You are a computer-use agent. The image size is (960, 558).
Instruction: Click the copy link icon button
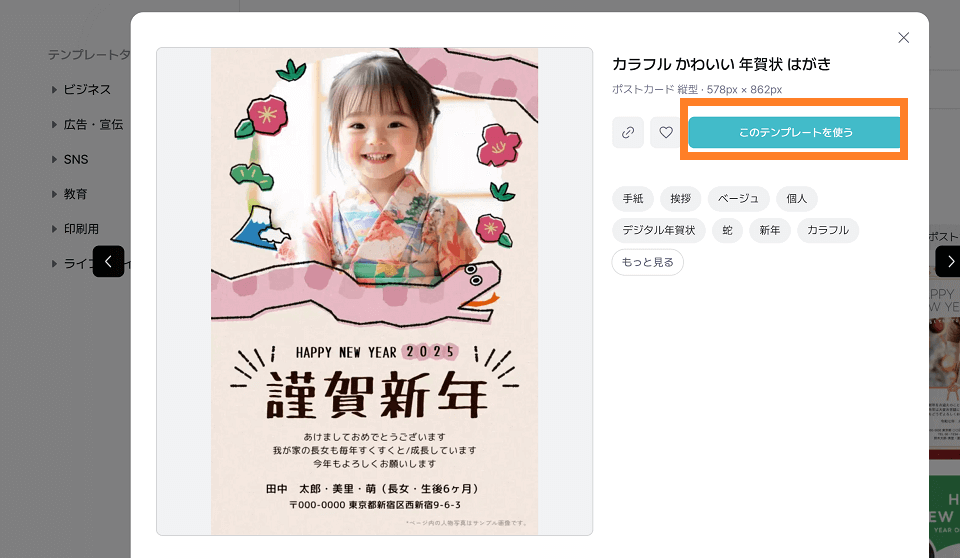[627, 132]
